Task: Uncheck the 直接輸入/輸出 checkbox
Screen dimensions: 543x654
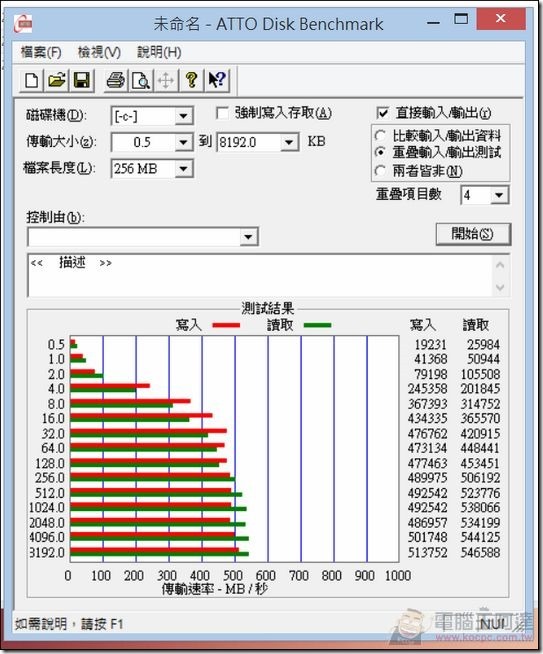Action: (x=382, y=113)
